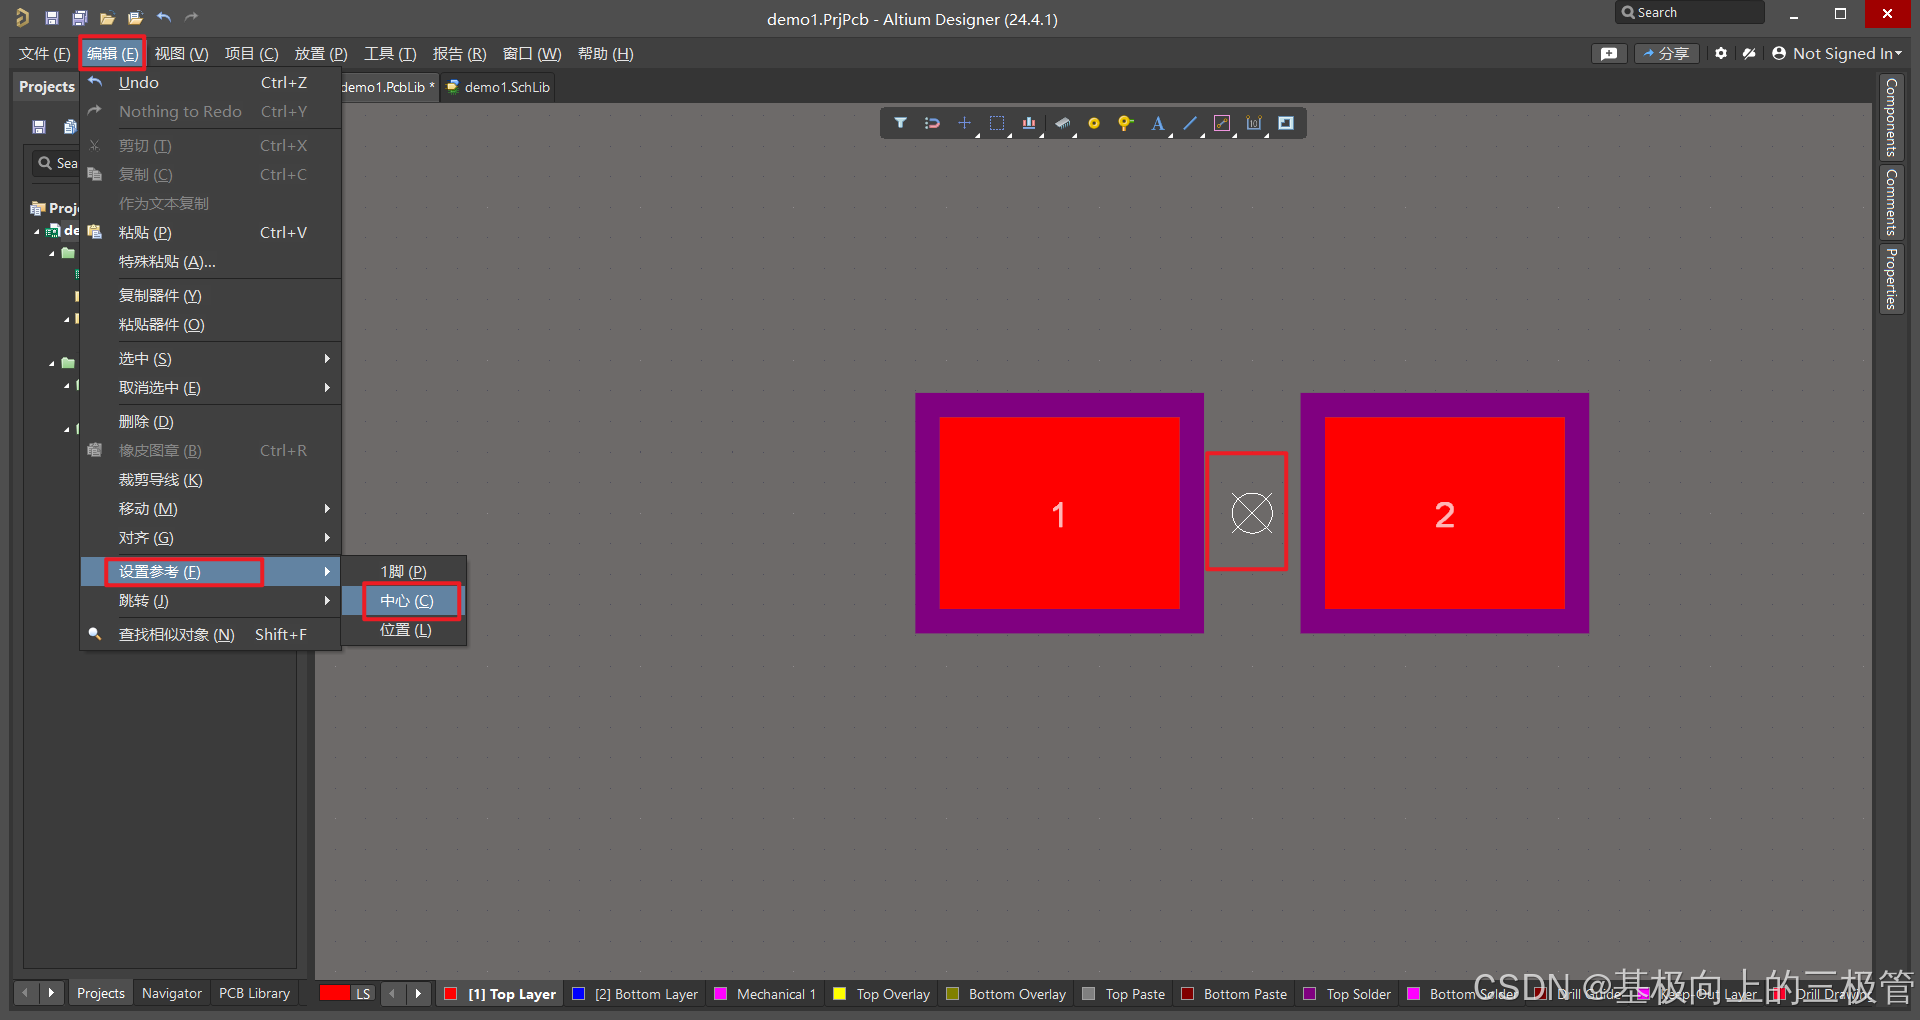Open the 放置 (P) menu
Screen dimensions: 1920x1020
click(x=320, y=53)
